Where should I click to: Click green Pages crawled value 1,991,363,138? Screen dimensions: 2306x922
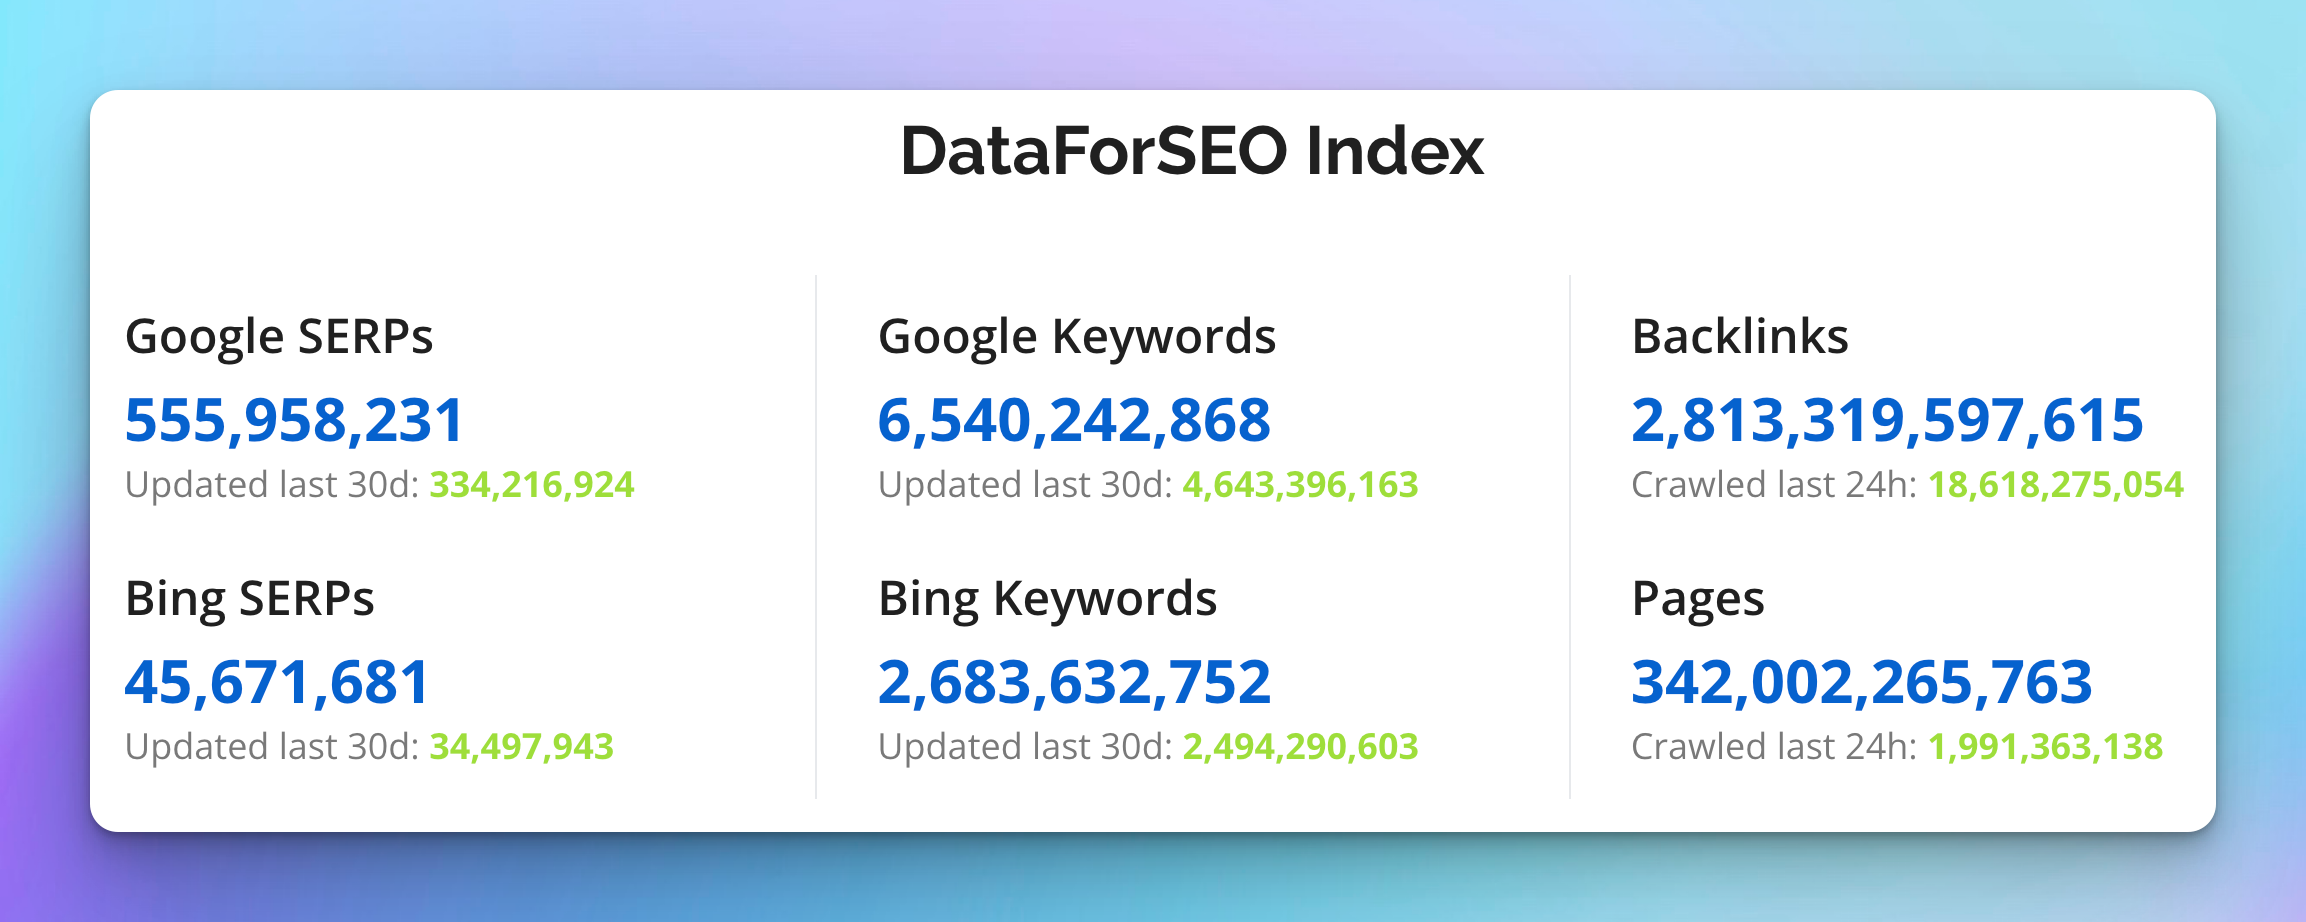pos(2045,747)
